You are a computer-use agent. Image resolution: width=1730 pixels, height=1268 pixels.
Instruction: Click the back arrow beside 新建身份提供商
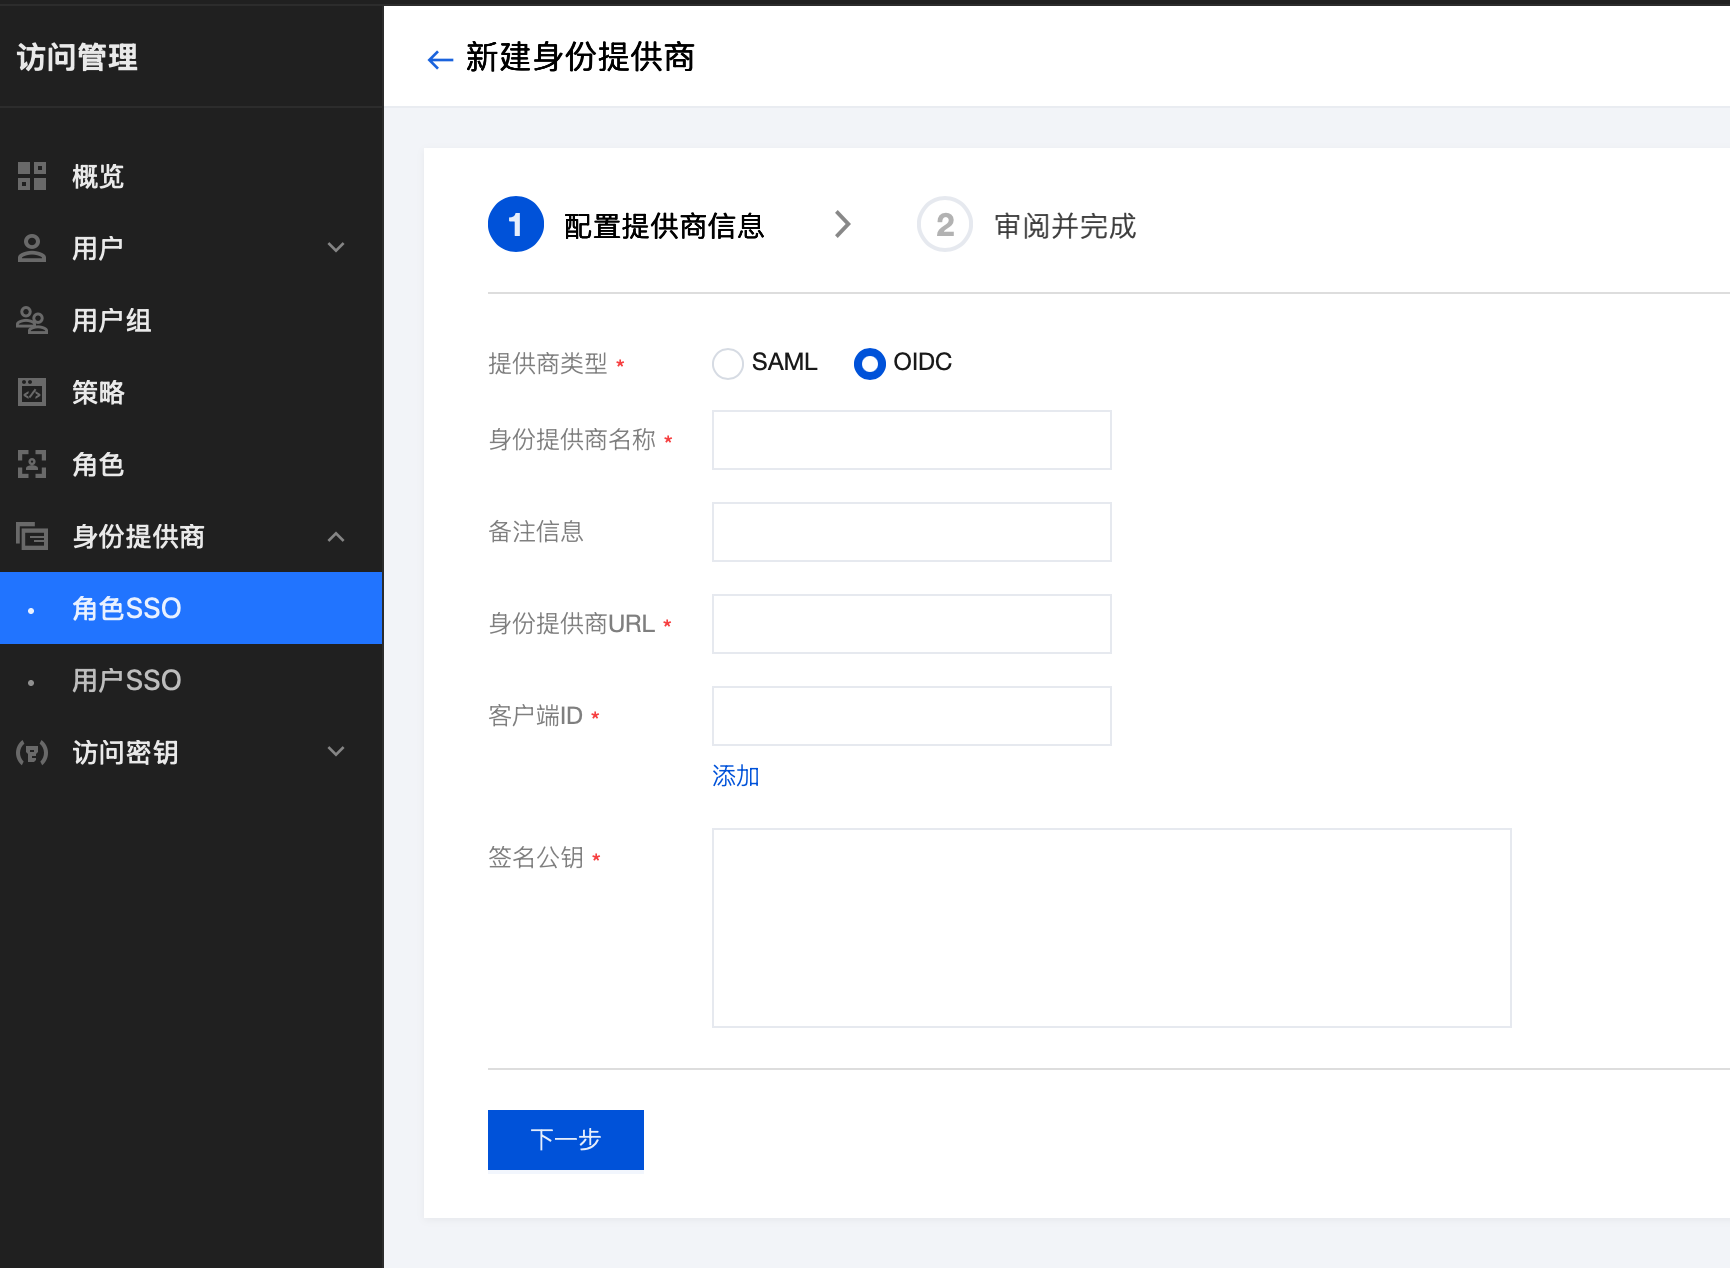[x=440, y=59]
